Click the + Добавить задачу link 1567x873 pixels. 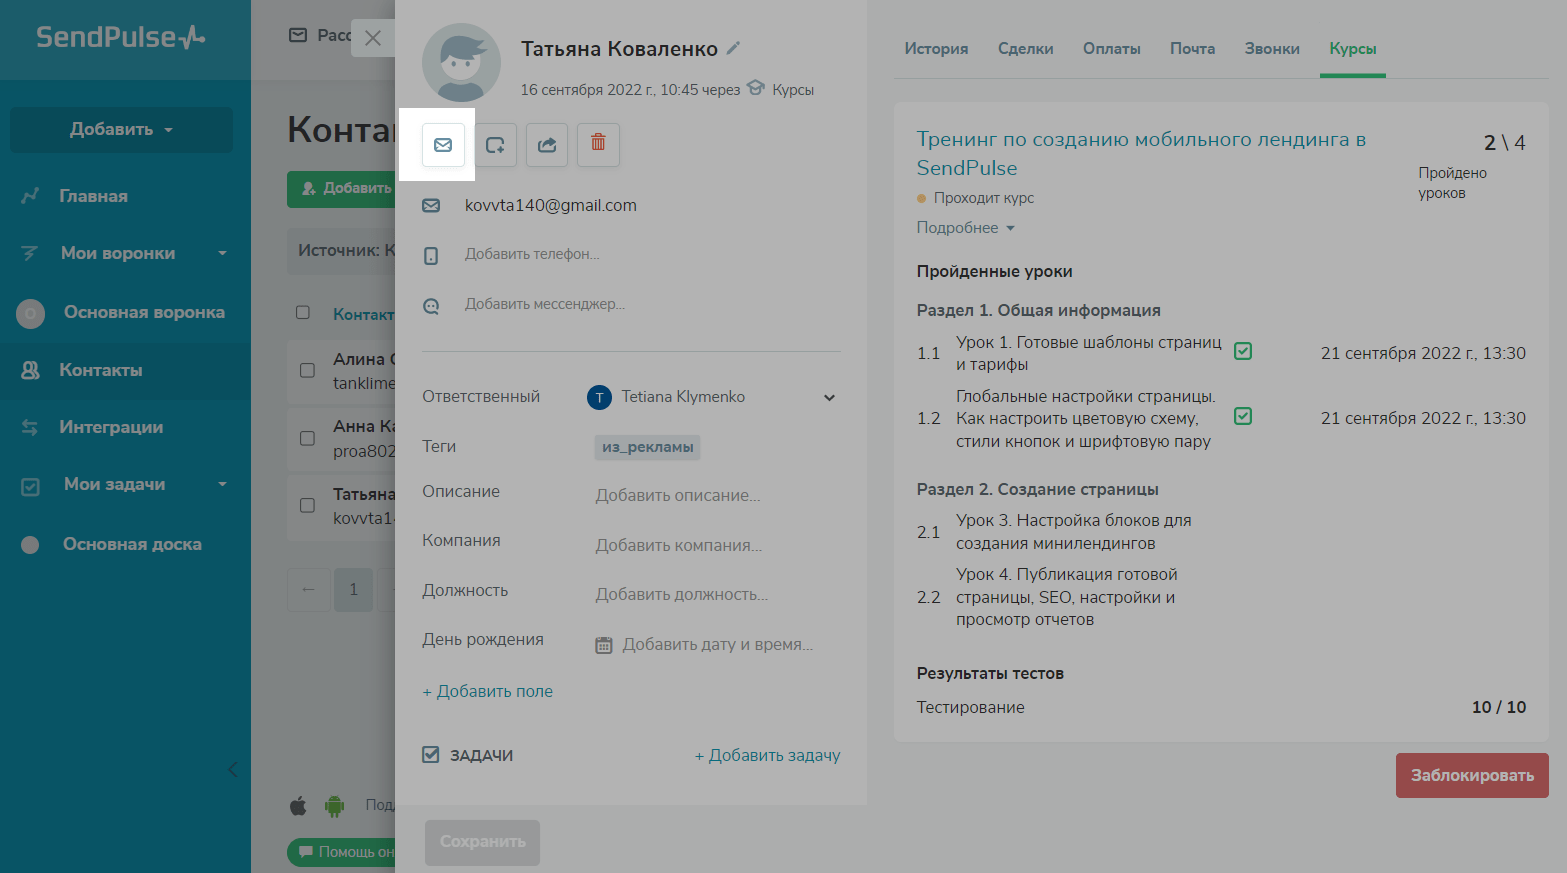tap(767, 756)
